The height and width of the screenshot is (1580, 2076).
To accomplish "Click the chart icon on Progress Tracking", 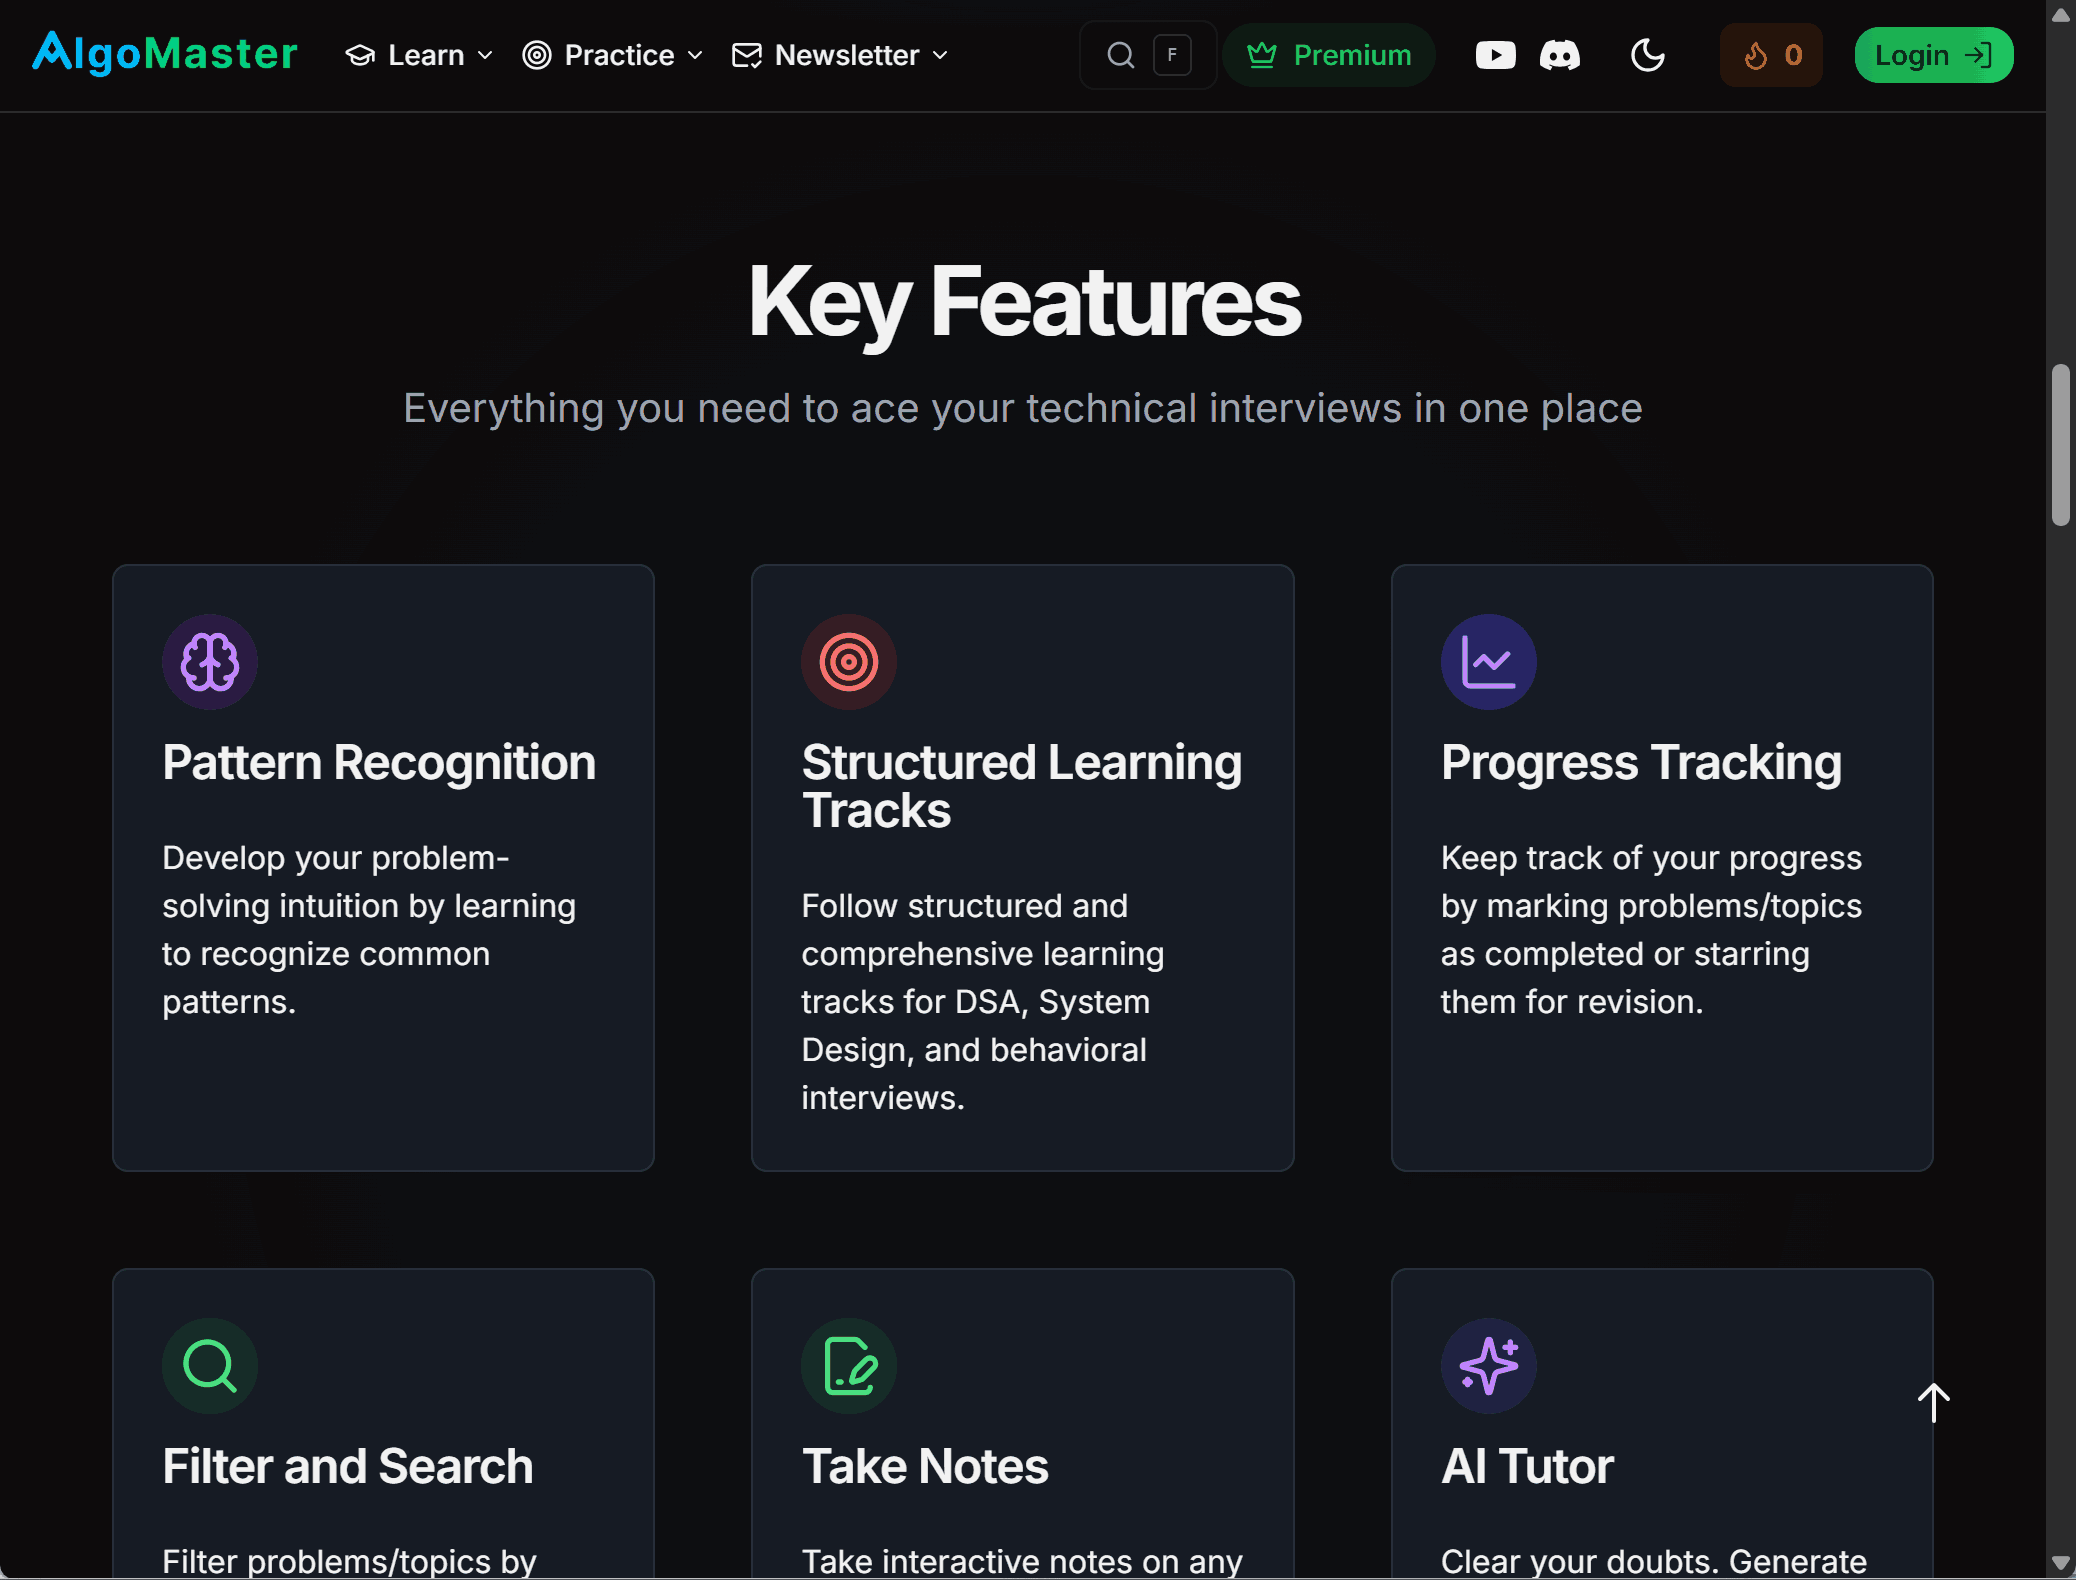I will tap(1489, 662).
